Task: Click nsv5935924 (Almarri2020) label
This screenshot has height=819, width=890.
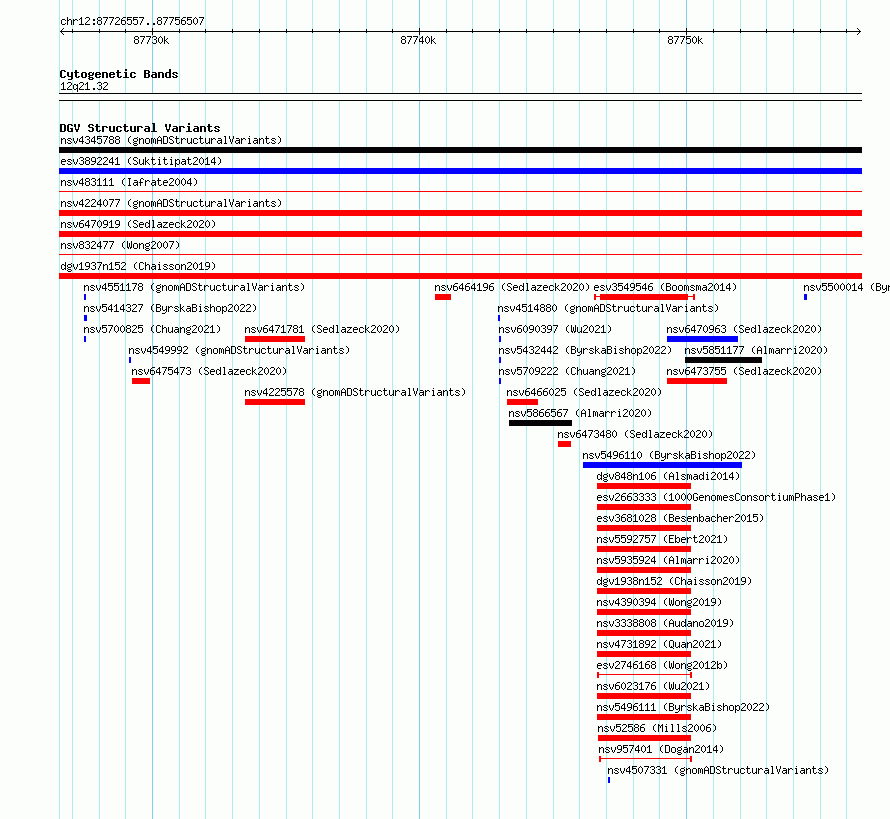Action: (668, 560)
